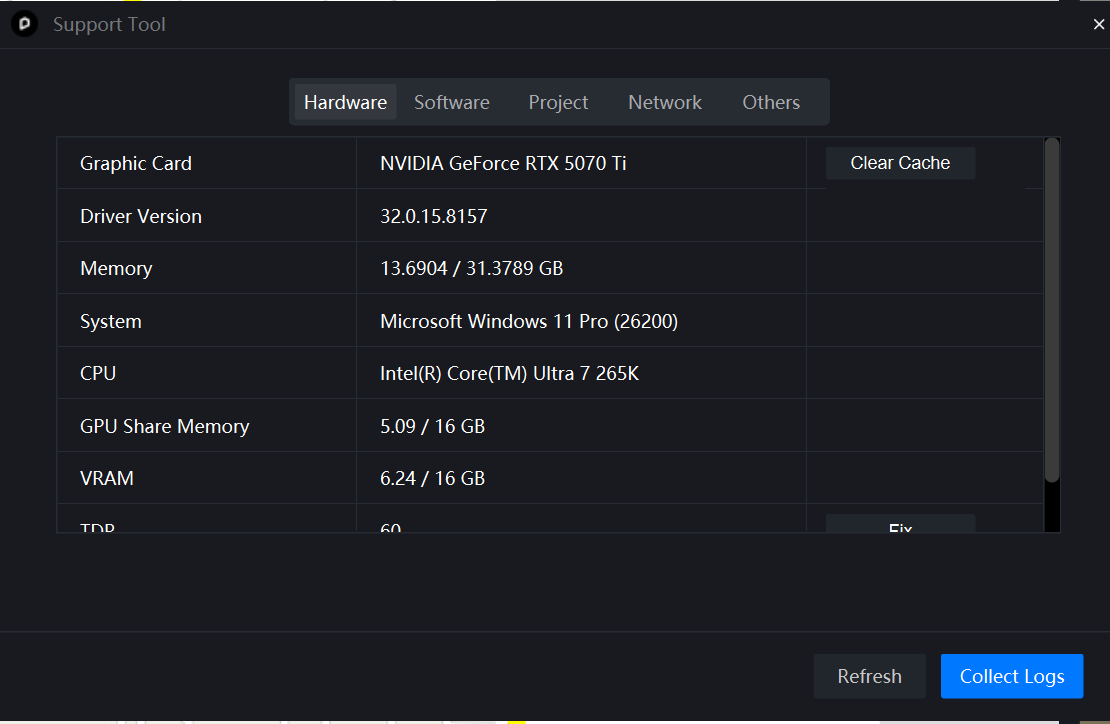Open the Software tab
1110x724 pixels.
pyautogui.click(x=452, y=102)
